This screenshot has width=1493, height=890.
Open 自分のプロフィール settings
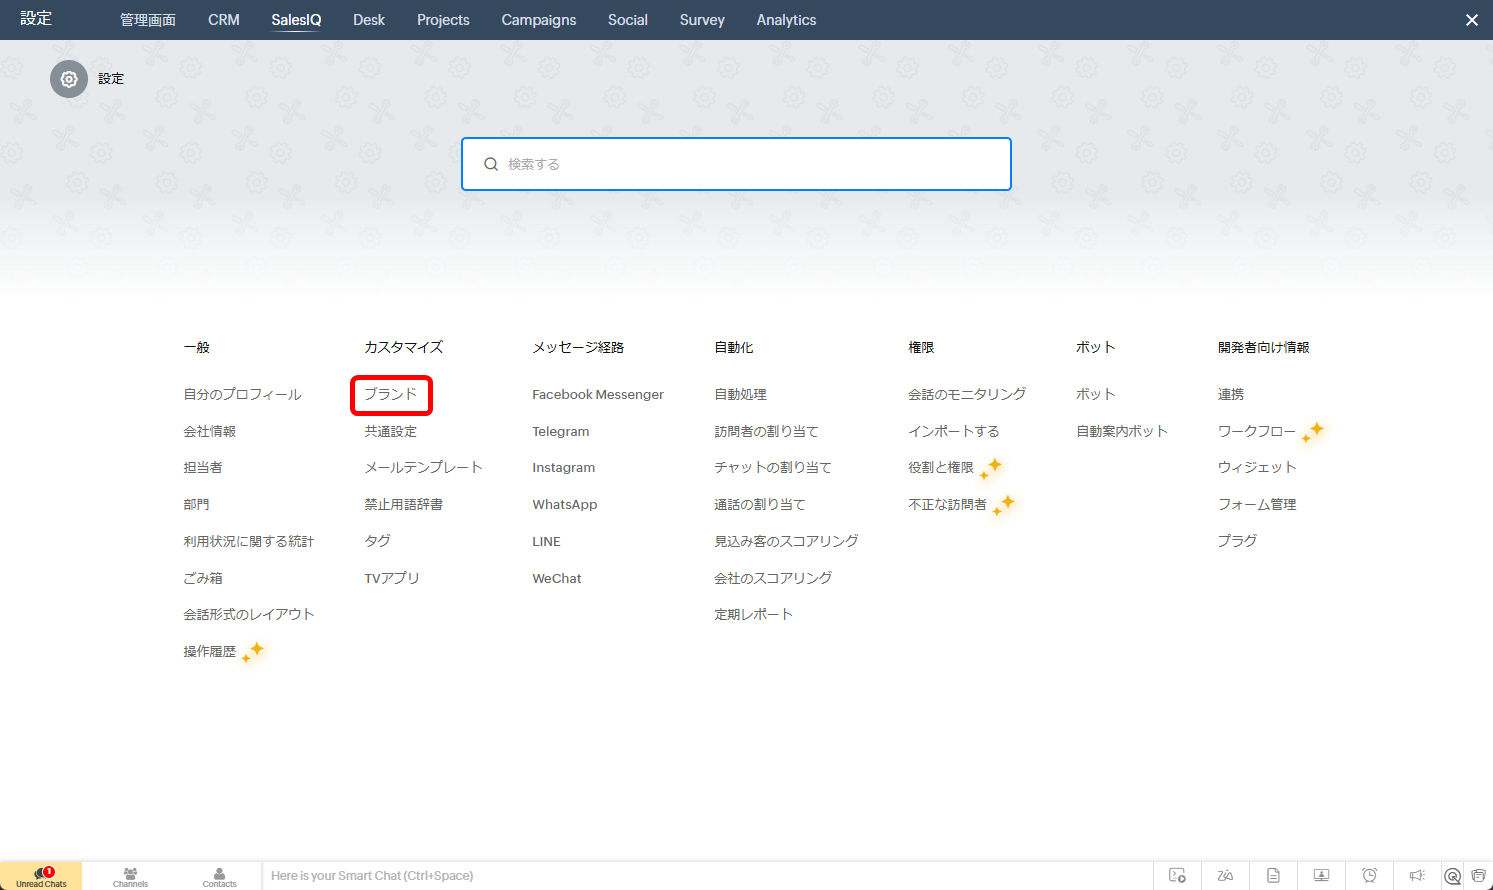(242, 394)
